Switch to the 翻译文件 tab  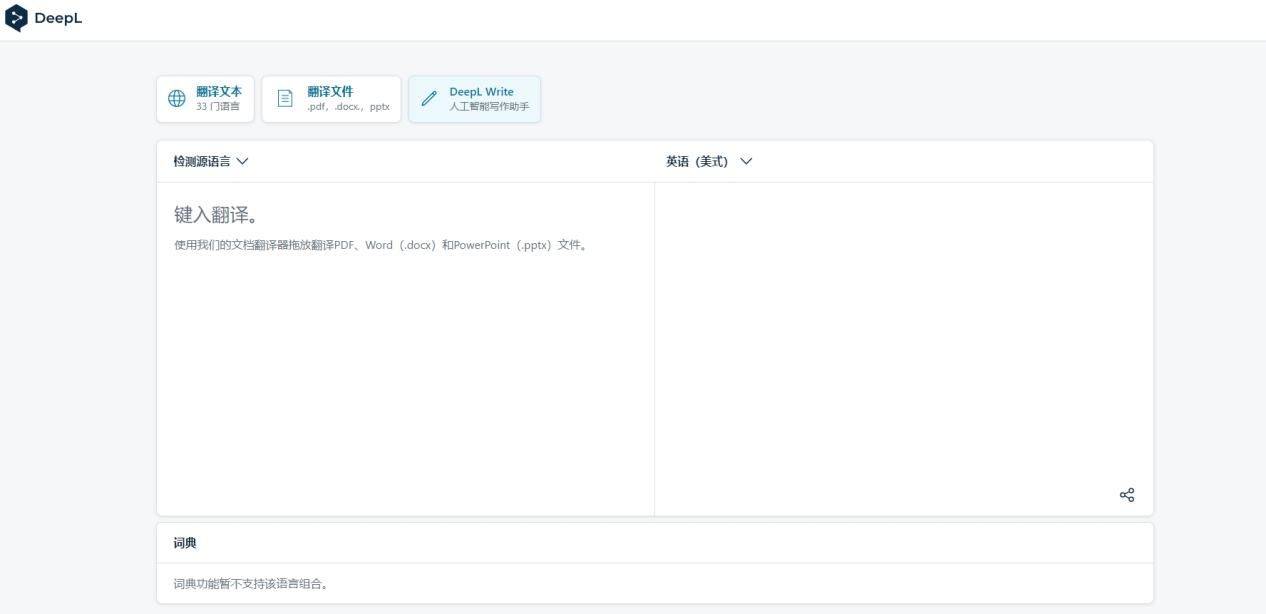331,99
